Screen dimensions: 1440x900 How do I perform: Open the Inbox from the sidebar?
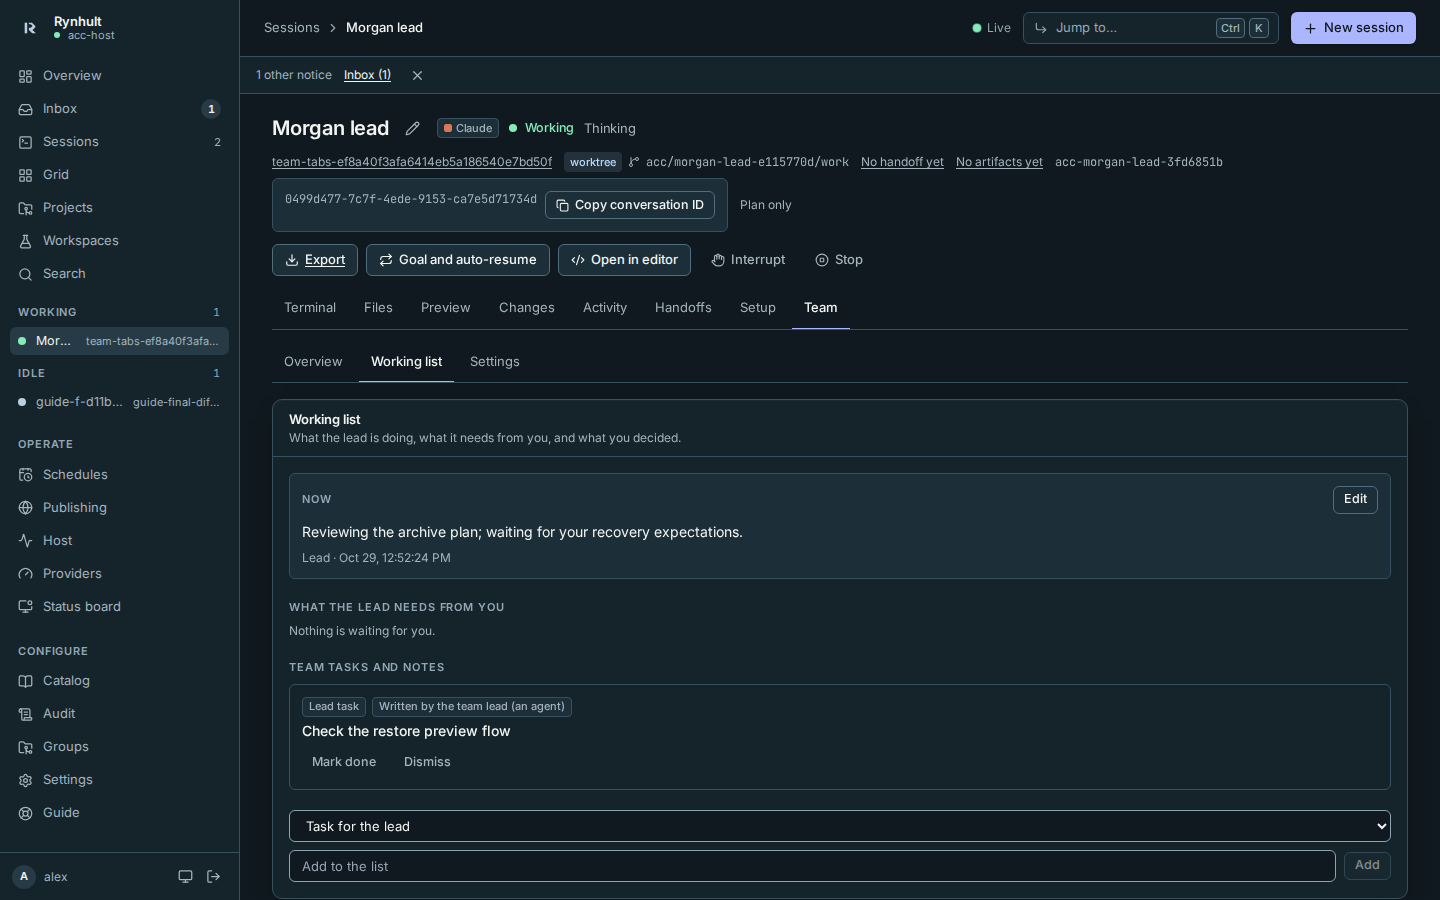coord(120,109)
